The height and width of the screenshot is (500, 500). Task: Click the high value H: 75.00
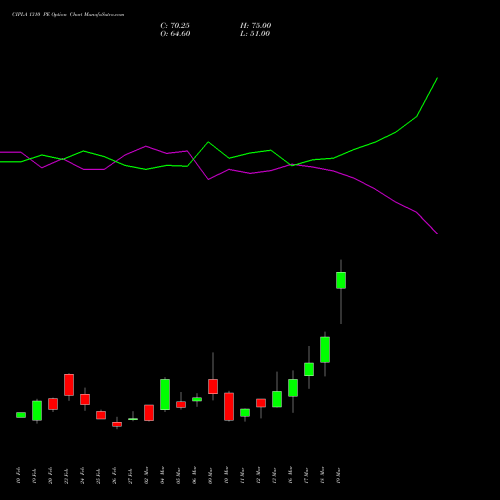coord(256,26)
